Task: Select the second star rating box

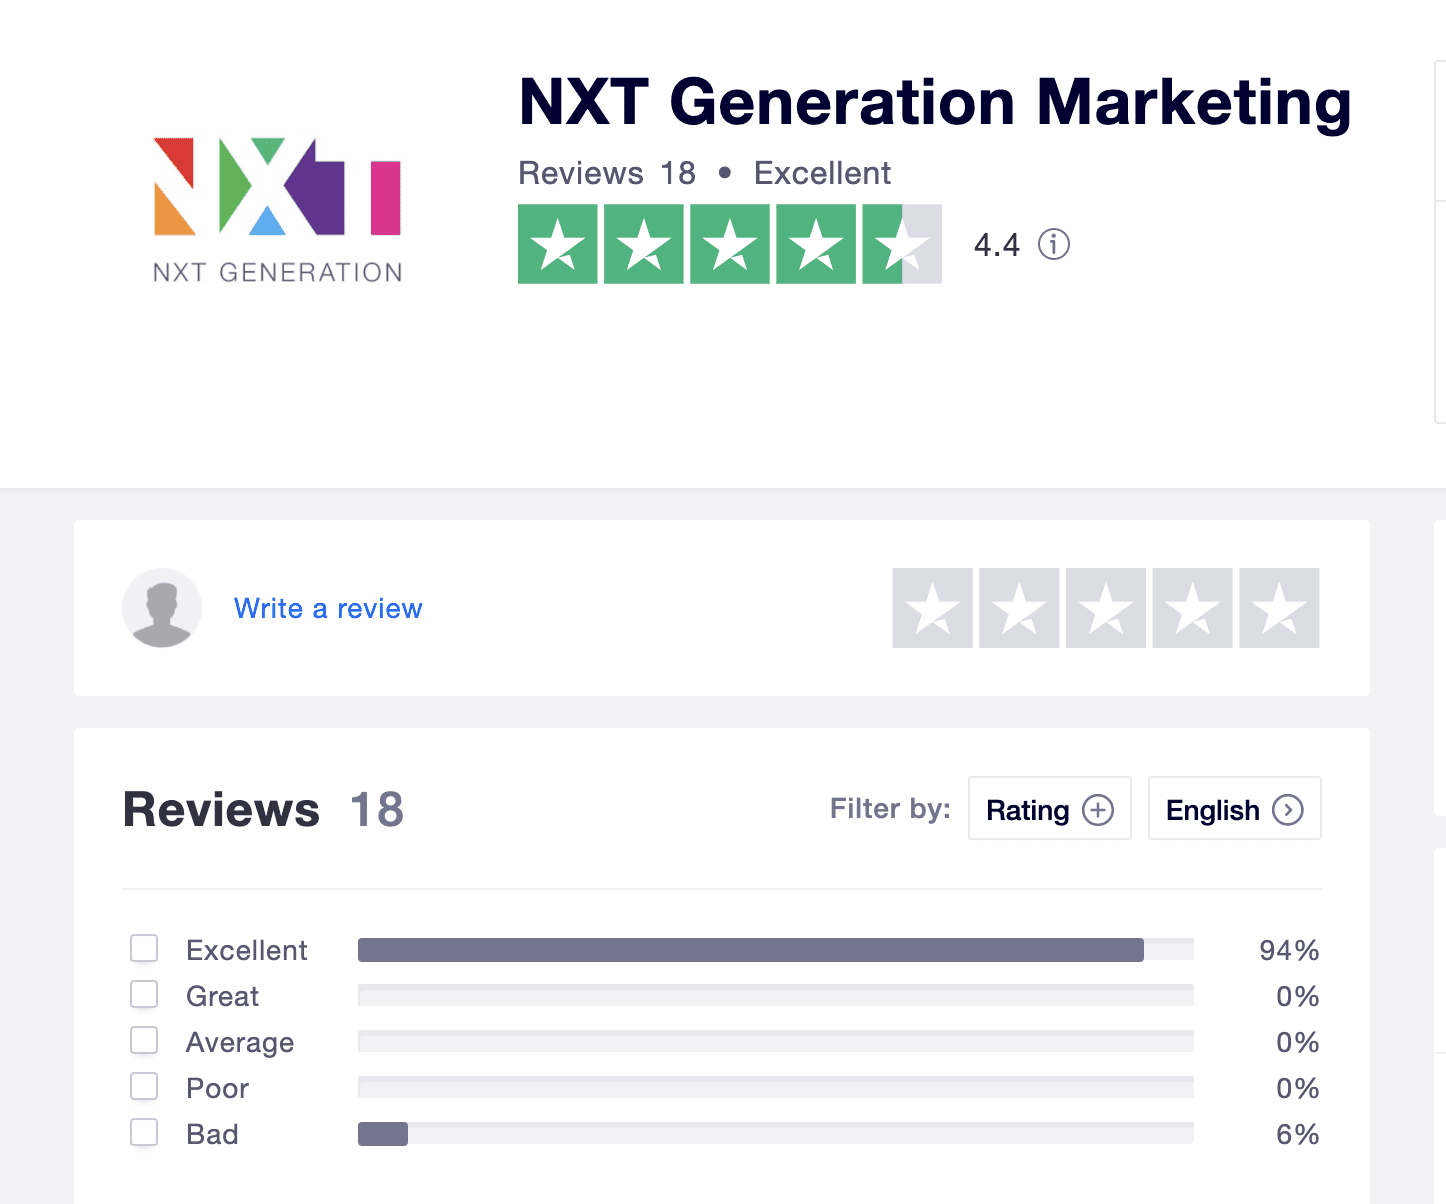Action: tap(1019, 608)
